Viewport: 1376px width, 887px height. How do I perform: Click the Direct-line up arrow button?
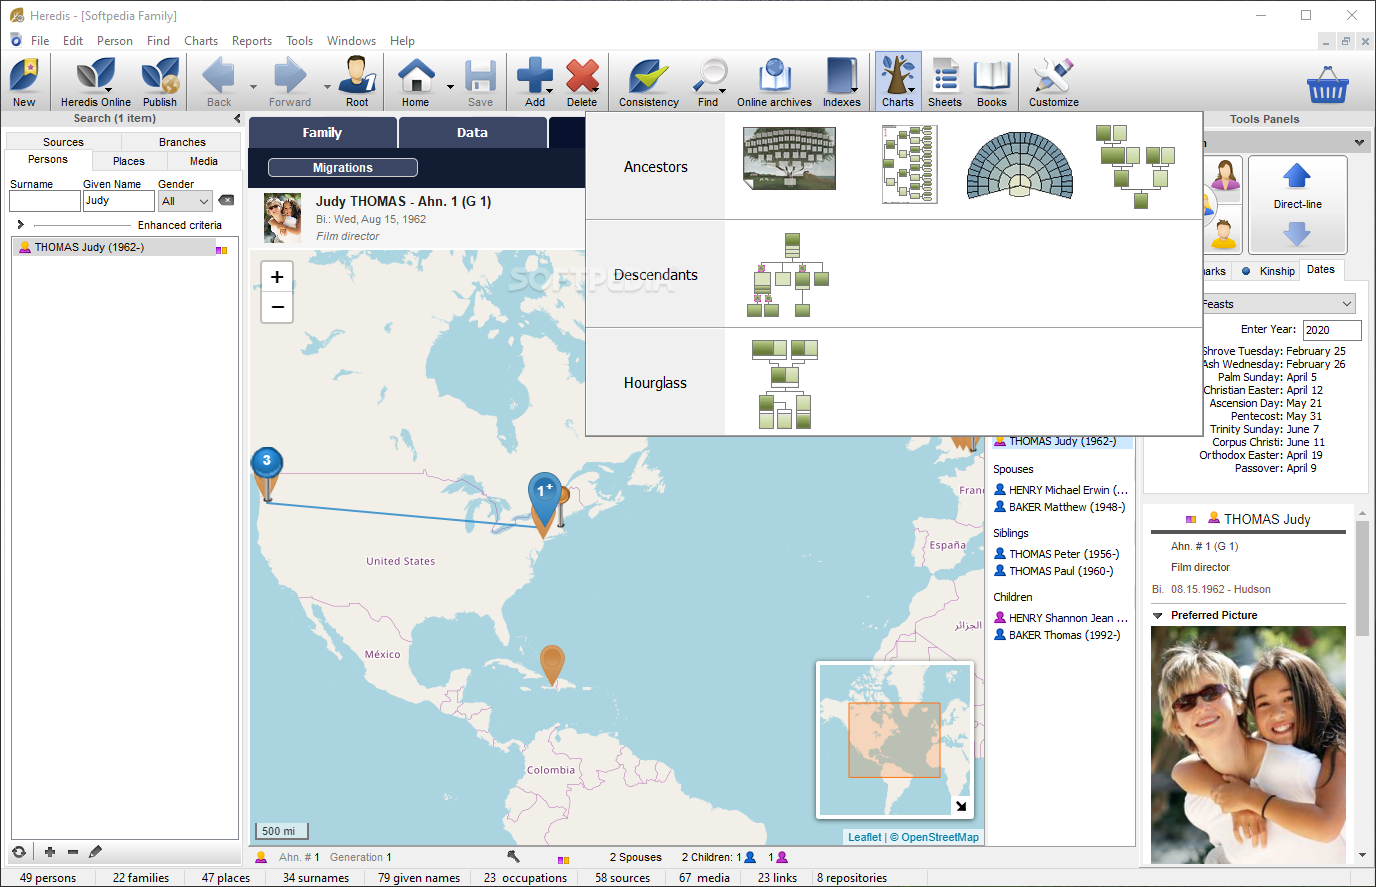point(1297,177)
